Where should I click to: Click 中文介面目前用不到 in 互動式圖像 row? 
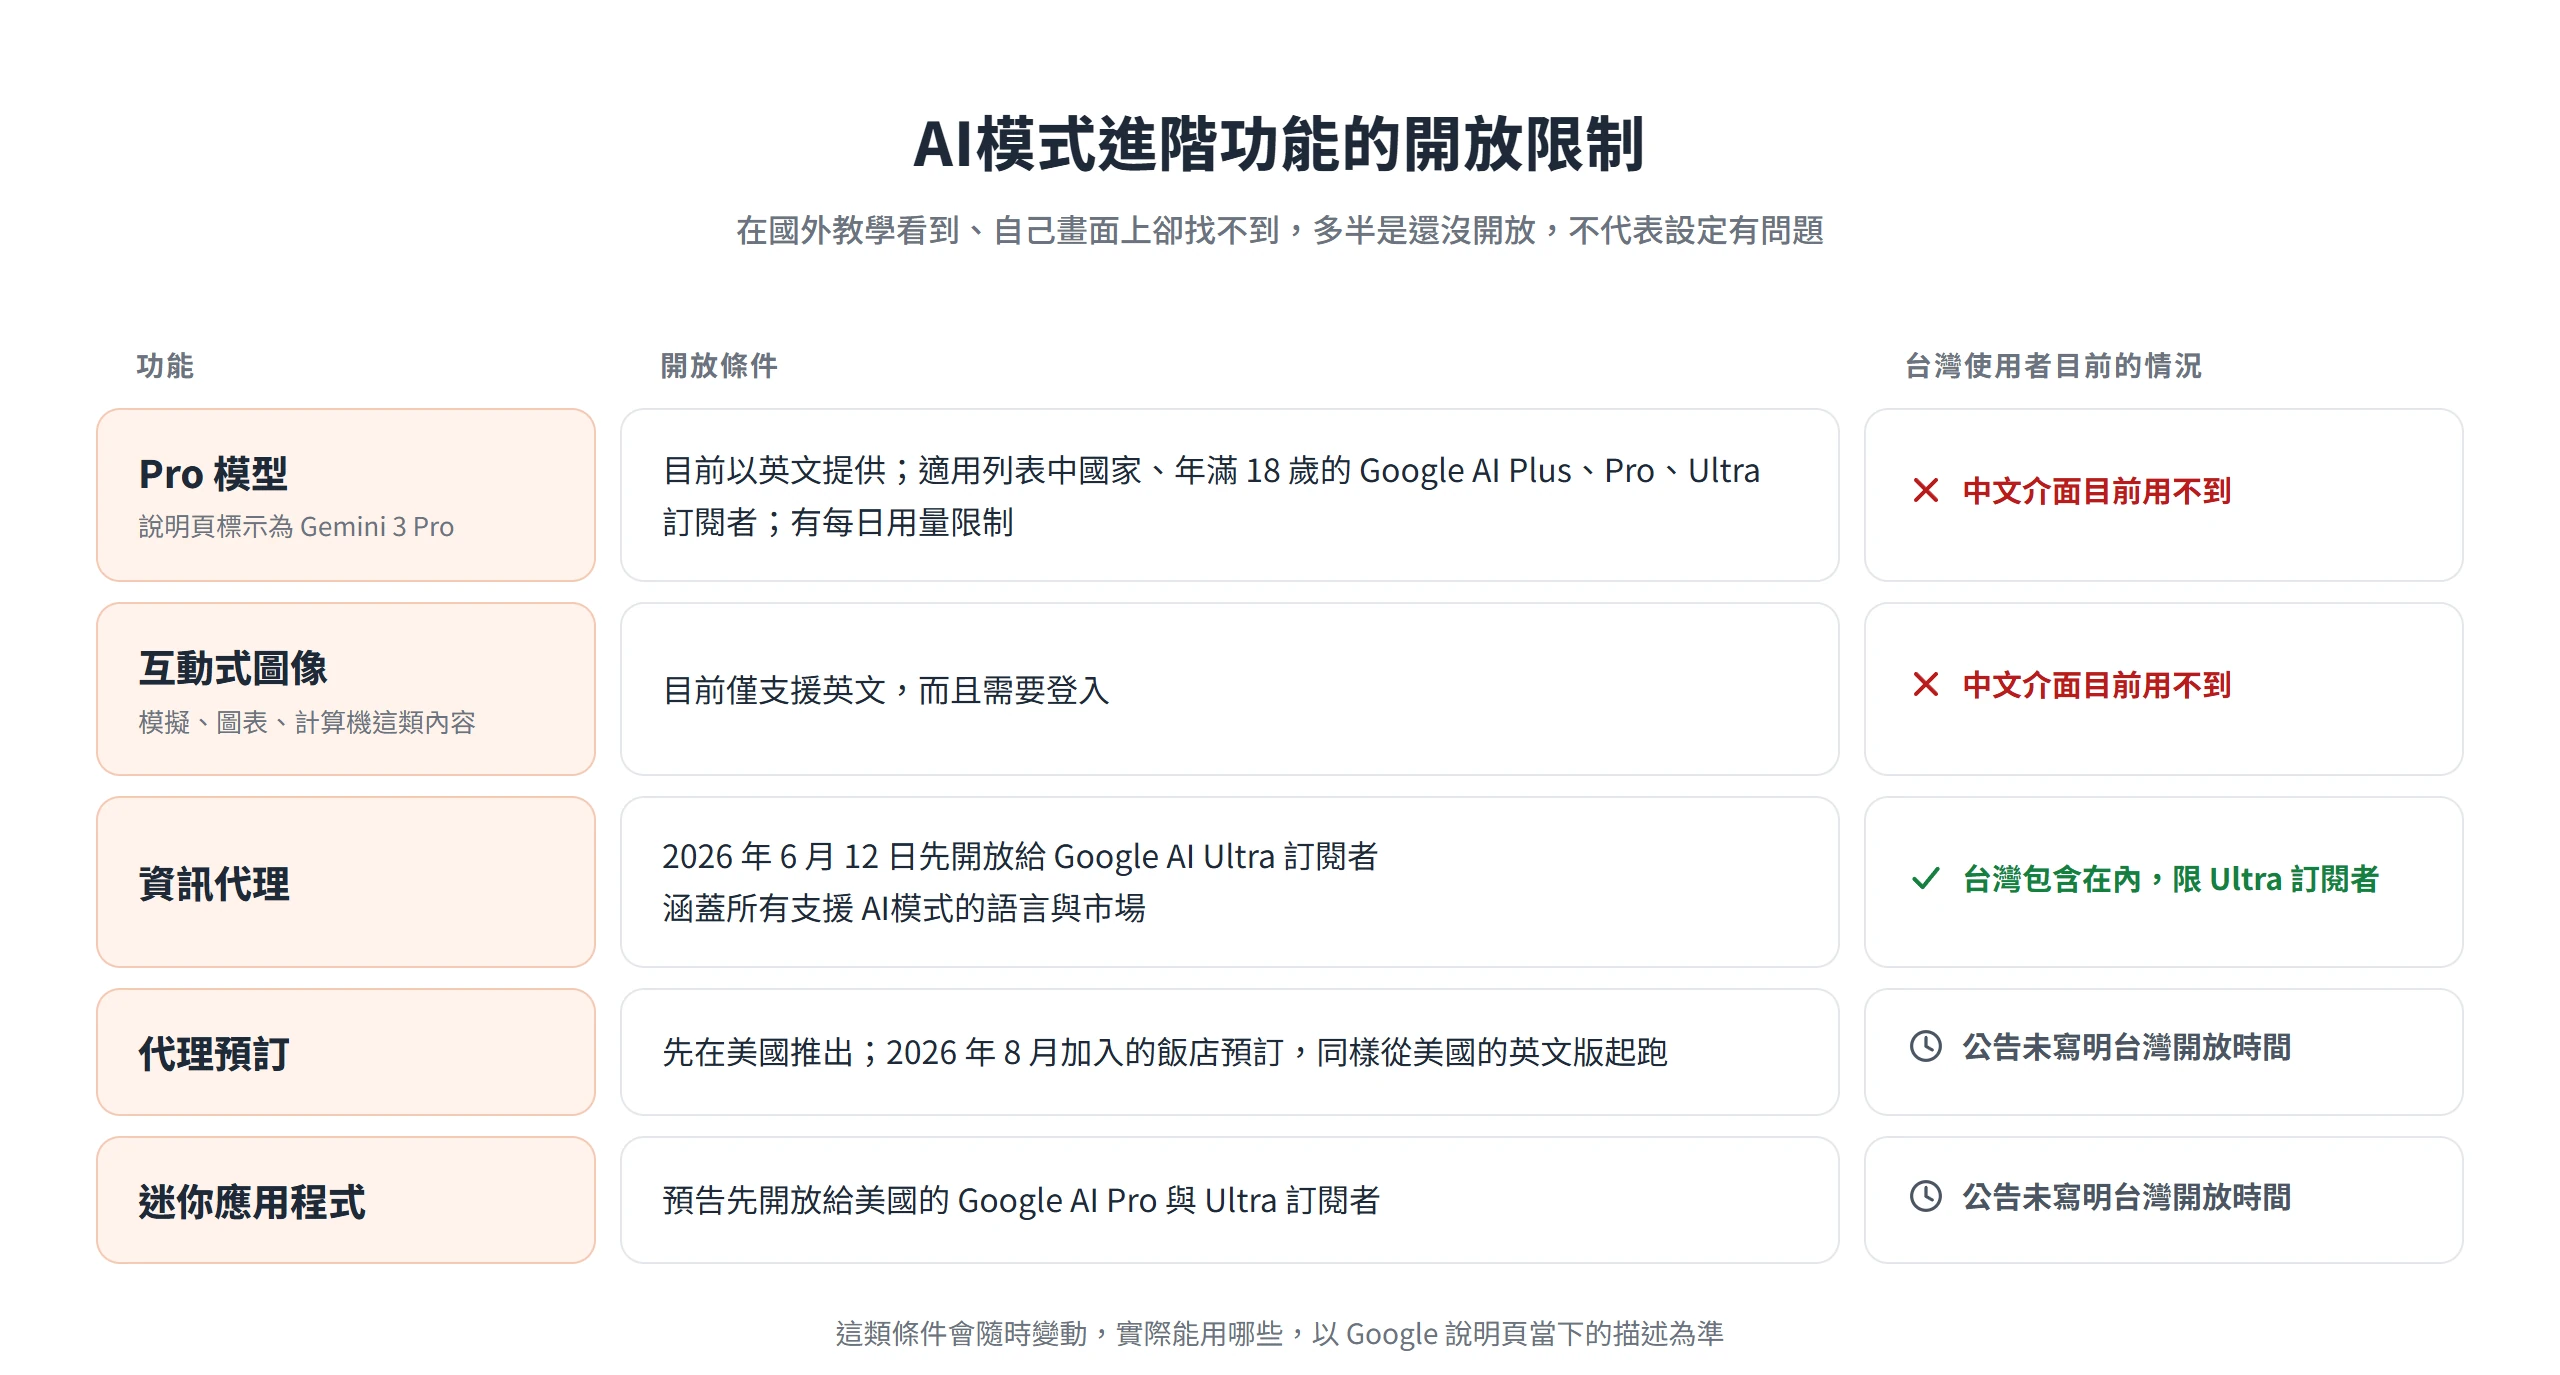coord(2097,685)
